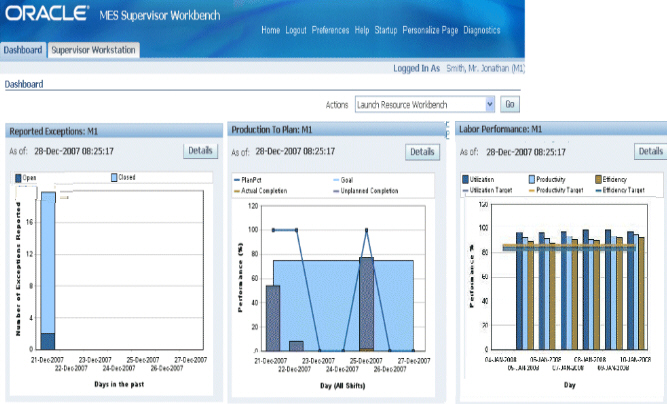Click the Dashboard page heading
The image size is (667, 404).
point(24,84)
